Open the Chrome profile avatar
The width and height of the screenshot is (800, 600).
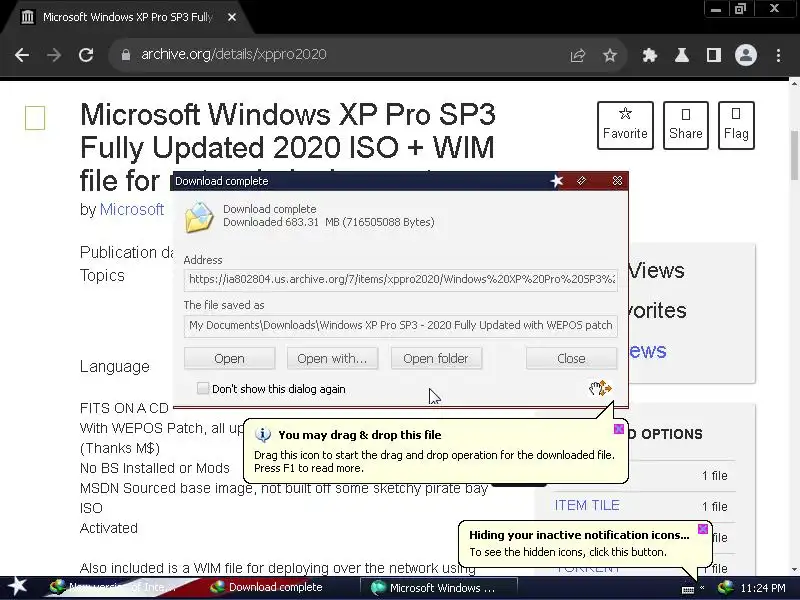(745, 55)
